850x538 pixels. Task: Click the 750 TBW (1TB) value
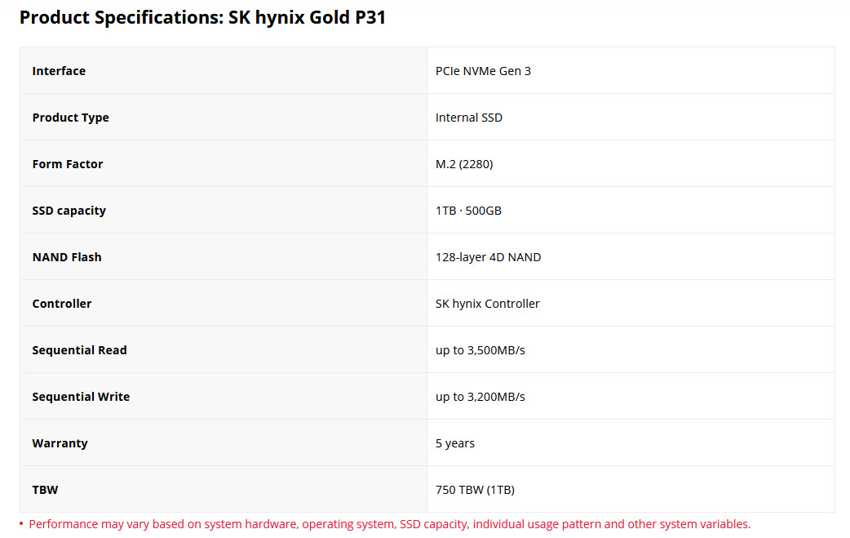tap(475, 490)
